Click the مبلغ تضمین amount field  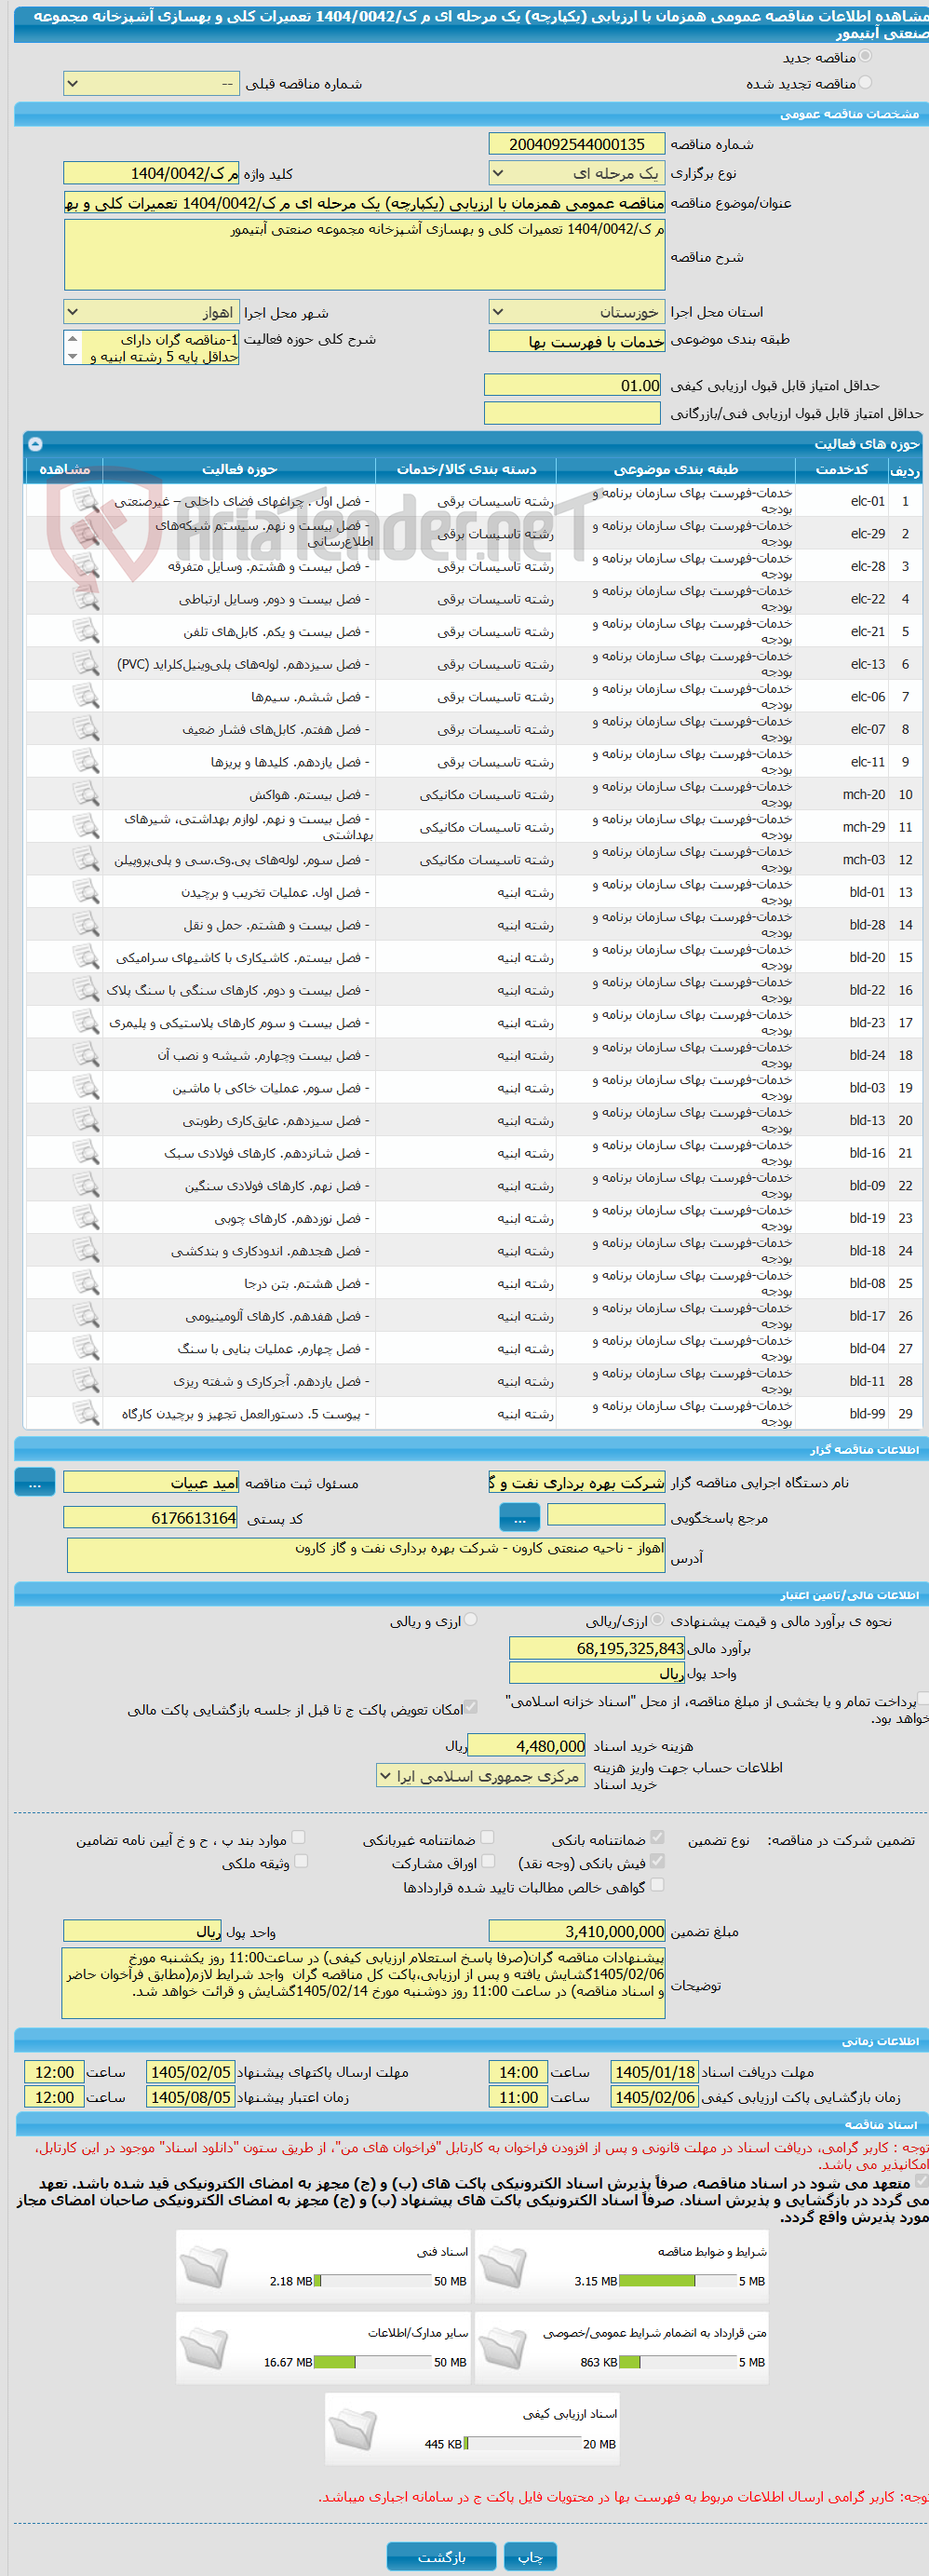click(x=577, y=1931)
